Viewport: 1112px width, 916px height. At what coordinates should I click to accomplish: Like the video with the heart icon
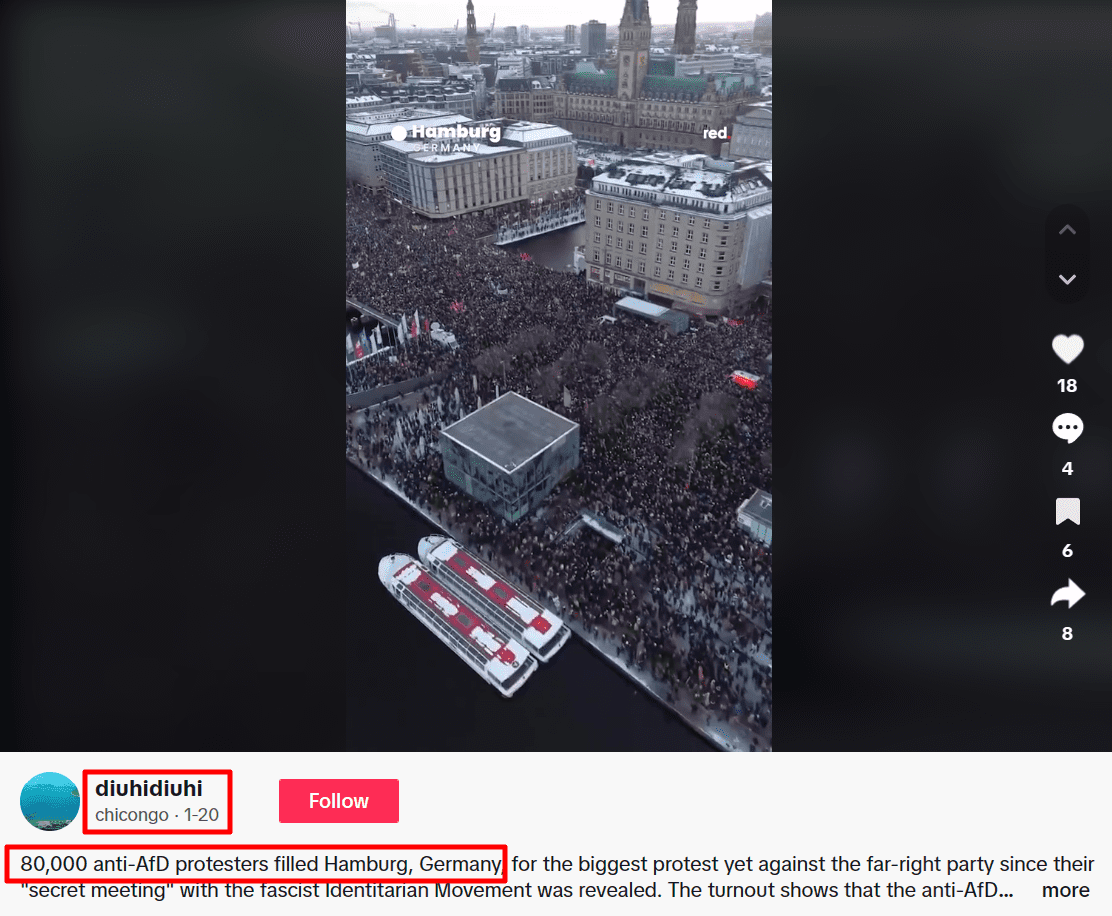coord(1067,349)
